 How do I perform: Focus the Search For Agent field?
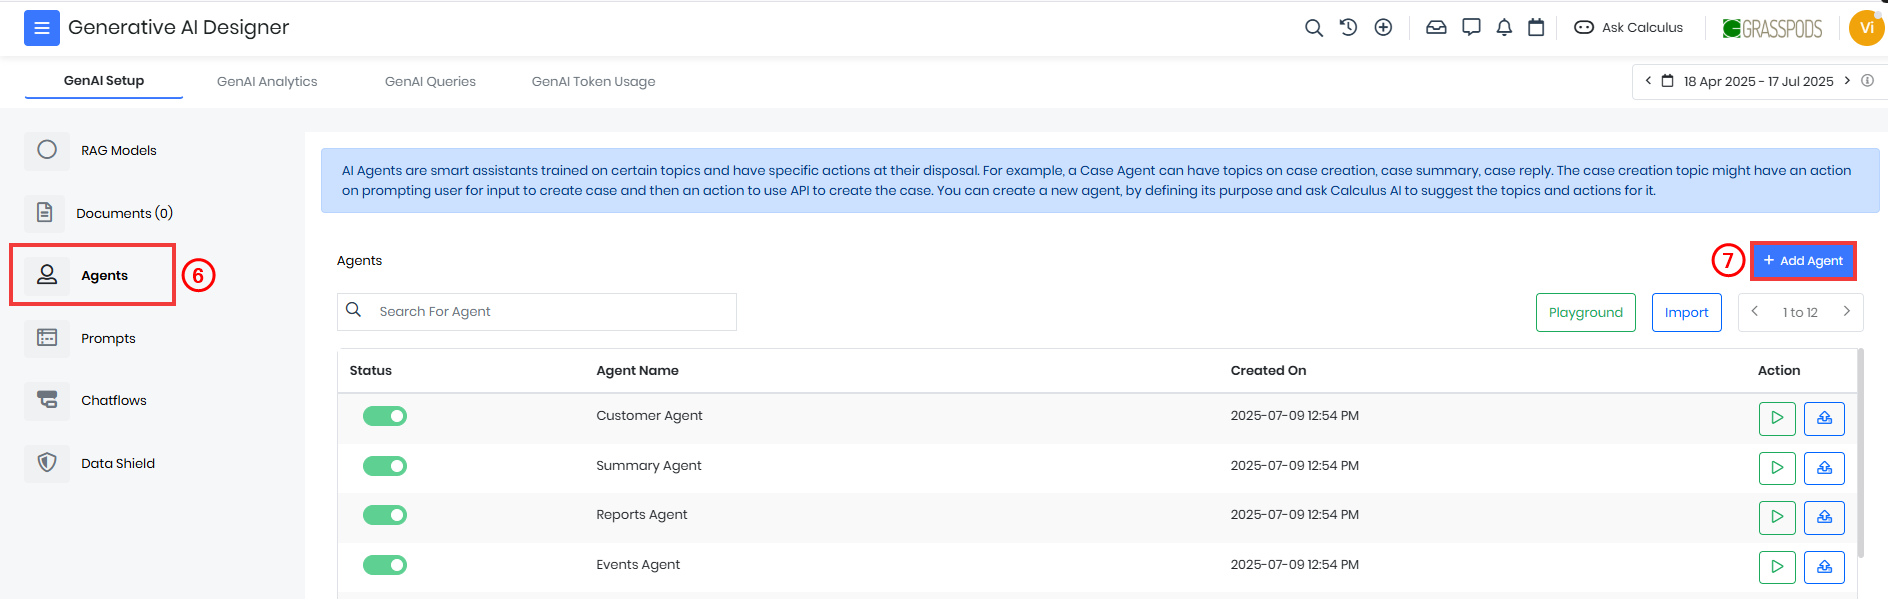pos(537,312)
